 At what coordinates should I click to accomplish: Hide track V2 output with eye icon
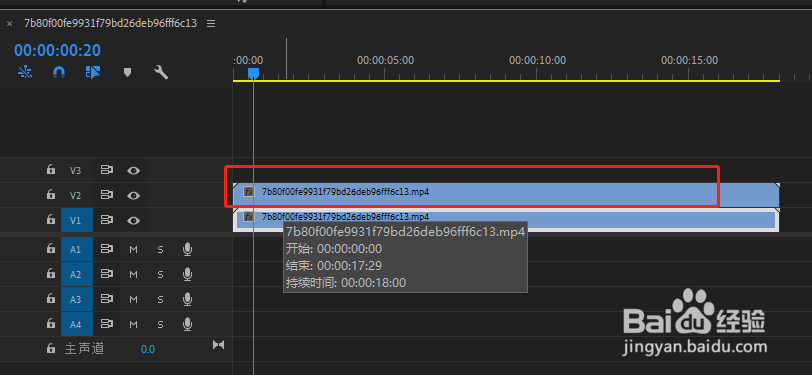coord(134,195)
